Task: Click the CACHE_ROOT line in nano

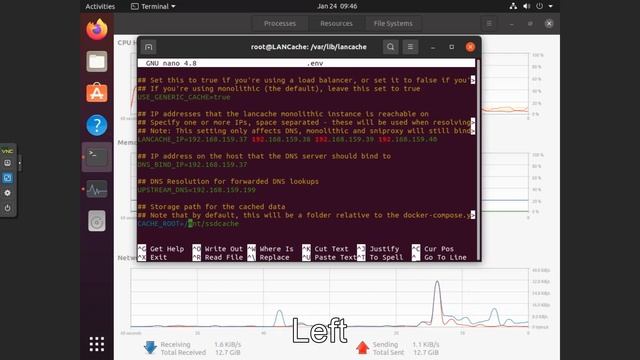Action: [188, 224]
